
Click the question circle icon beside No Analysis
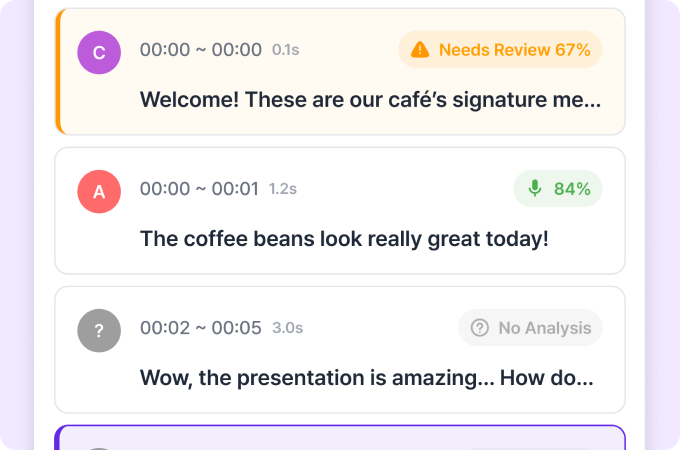pyautogui.click(x=480, y=327)
